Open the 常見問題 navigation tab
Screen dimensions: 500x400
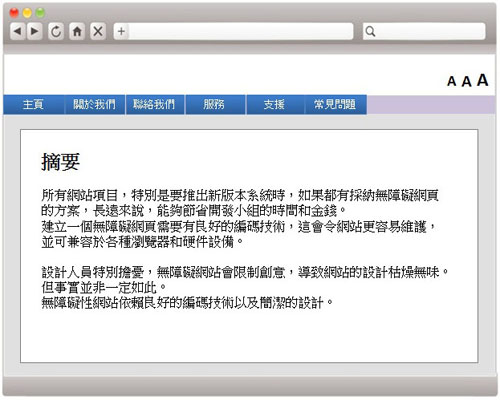[x=335, y=105]
